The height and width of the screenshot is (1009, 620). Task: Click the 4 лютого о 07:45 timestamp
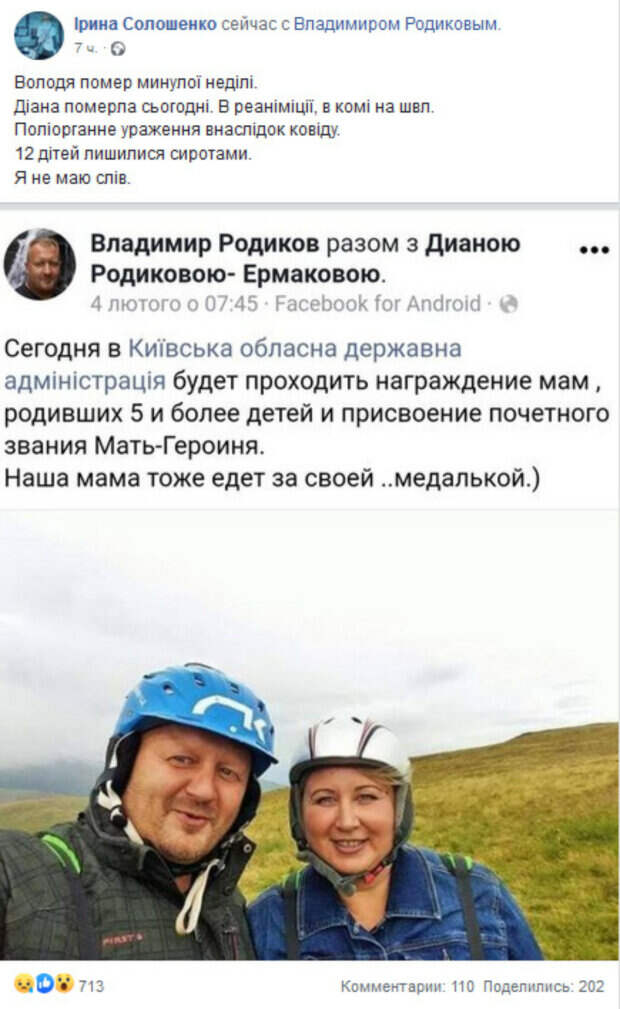tap(174, 304)
